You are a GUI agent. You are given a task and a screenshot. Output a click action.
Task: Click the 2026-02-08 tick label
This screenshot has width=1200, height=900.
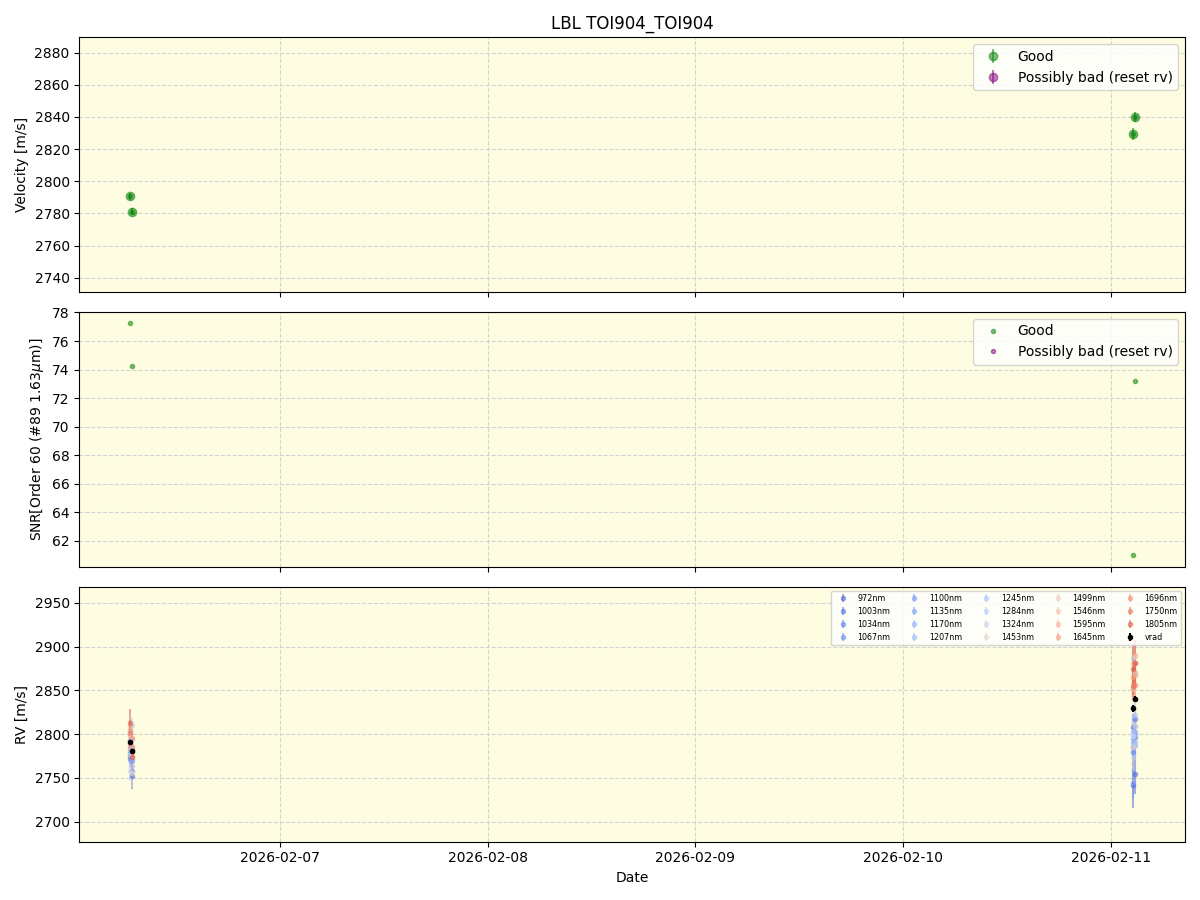pos(489,855)
